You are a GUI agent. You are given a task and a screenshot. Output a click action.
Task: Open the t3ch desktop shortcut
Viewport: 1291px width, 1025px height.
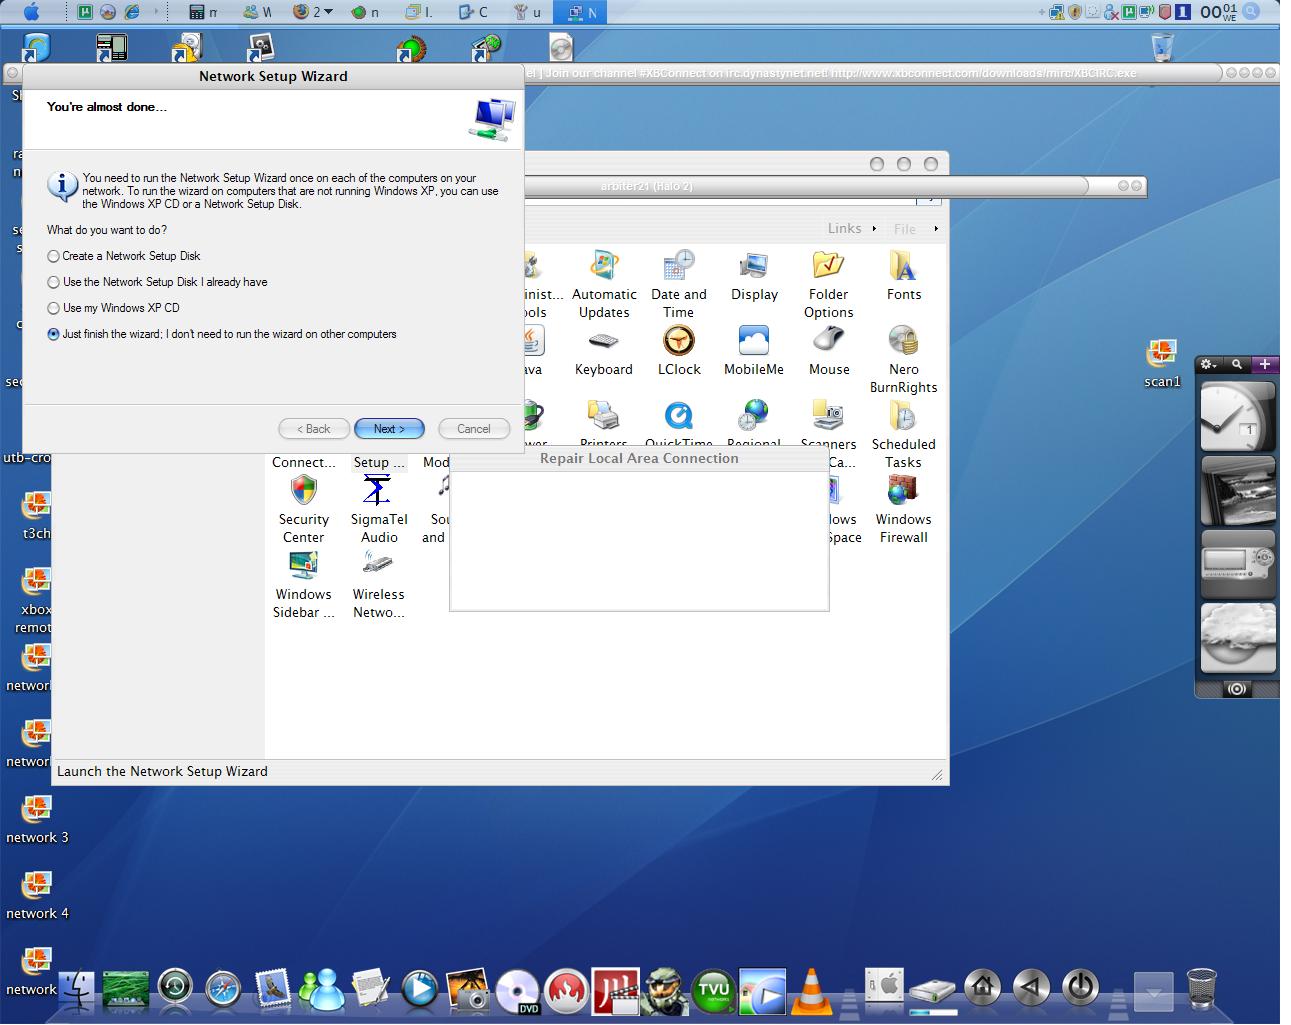point(37,515)
